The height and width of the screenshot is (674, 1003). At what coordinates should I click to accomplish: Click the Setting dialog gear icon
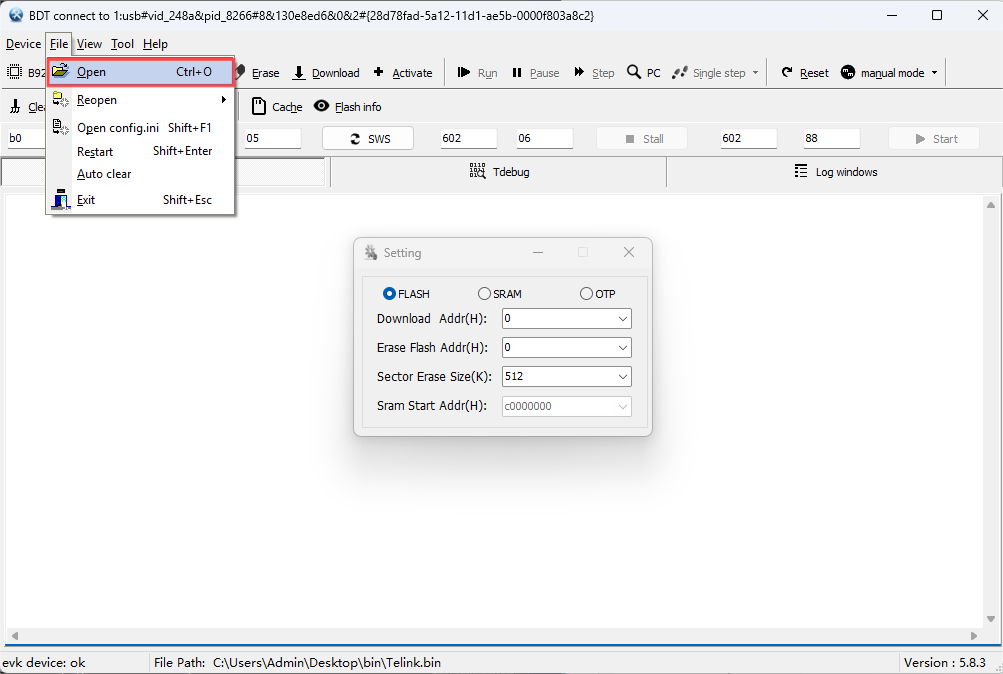[371, 253]
